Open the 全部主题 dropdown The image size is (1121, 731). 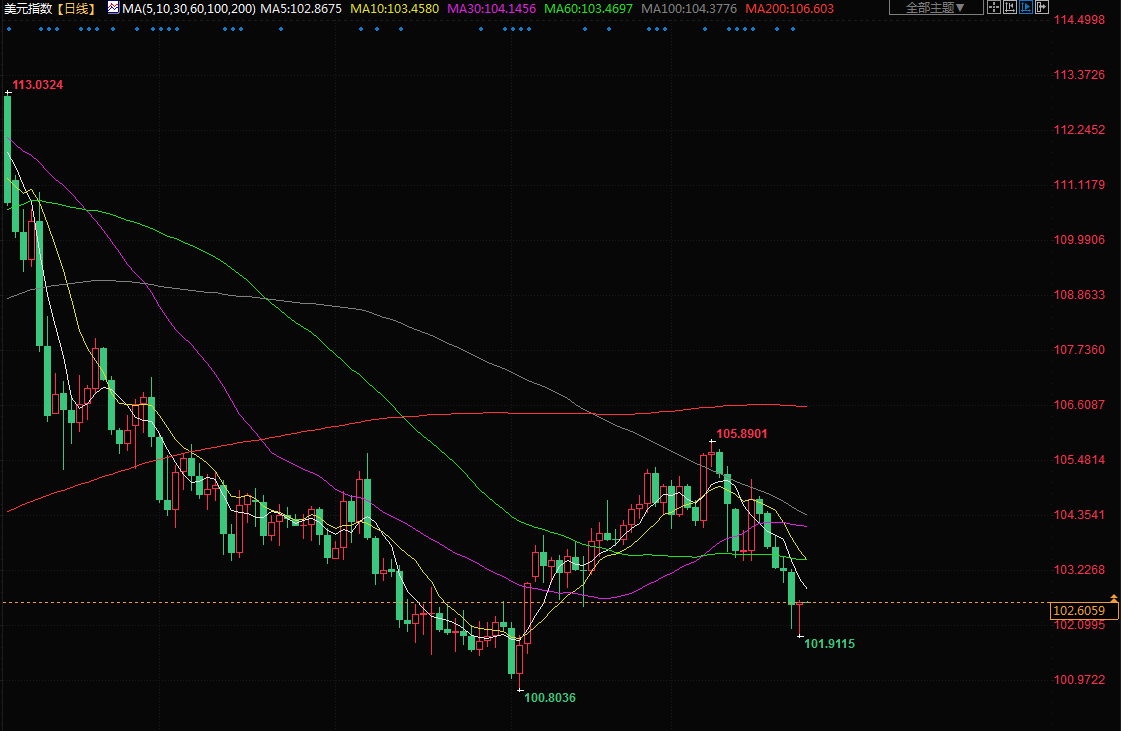coord(929,8)
